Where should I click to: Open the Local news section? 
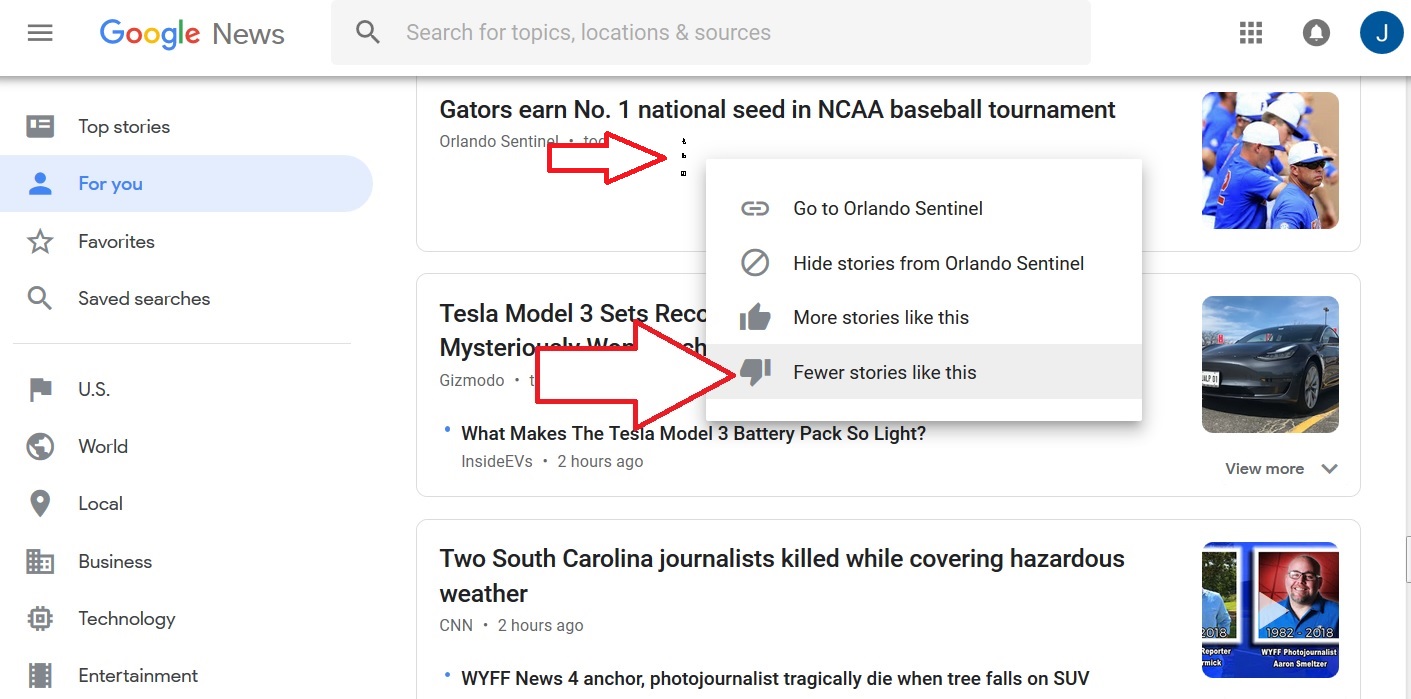pos(100,503)
